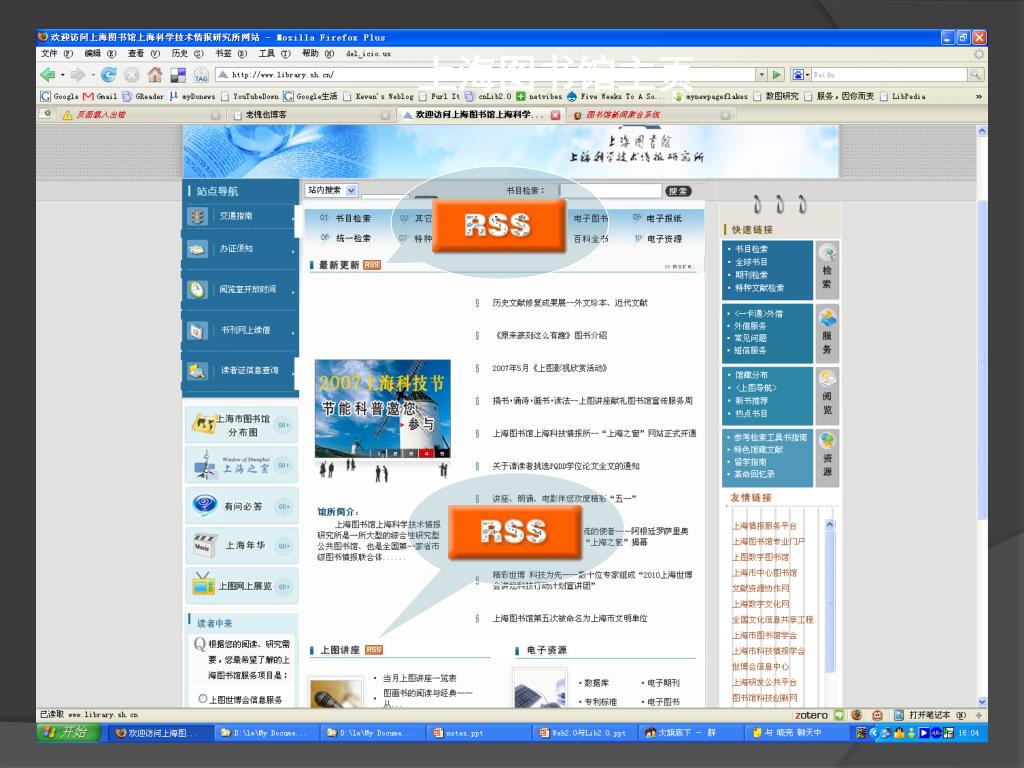The image size is (1024, 768).
Task: Click the TAG icon in the toolbar
Action: click(200, 76)
